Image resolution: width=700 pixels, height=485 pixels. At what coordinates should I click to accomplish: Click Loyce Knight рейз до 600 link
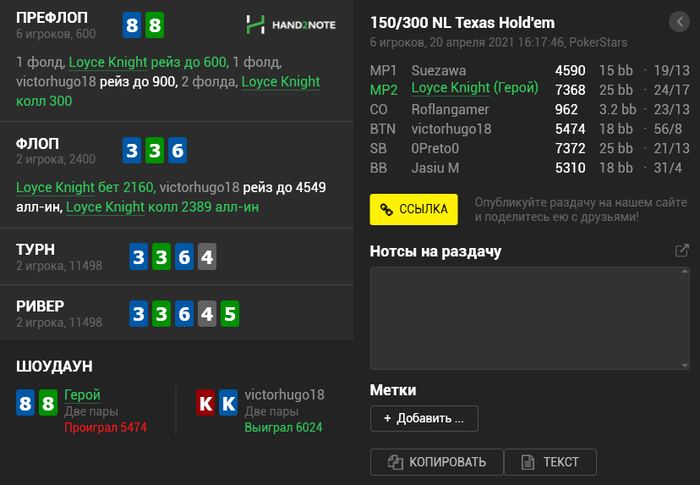coord(148,62)
